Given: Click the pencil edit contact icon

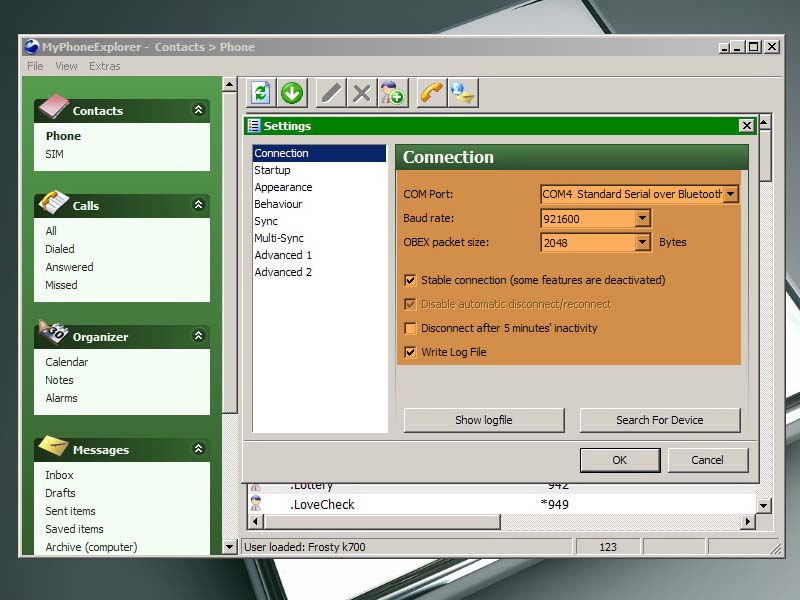Looking at the screenshot, I should coord(331,93).
